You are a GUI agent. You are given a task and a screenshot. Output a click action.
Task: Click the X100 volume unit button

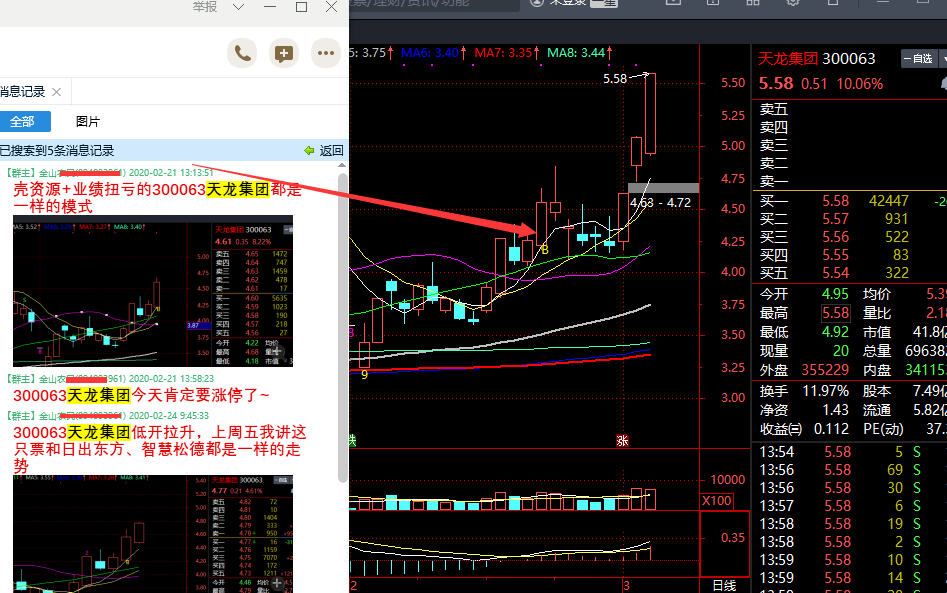coord(716,501)
